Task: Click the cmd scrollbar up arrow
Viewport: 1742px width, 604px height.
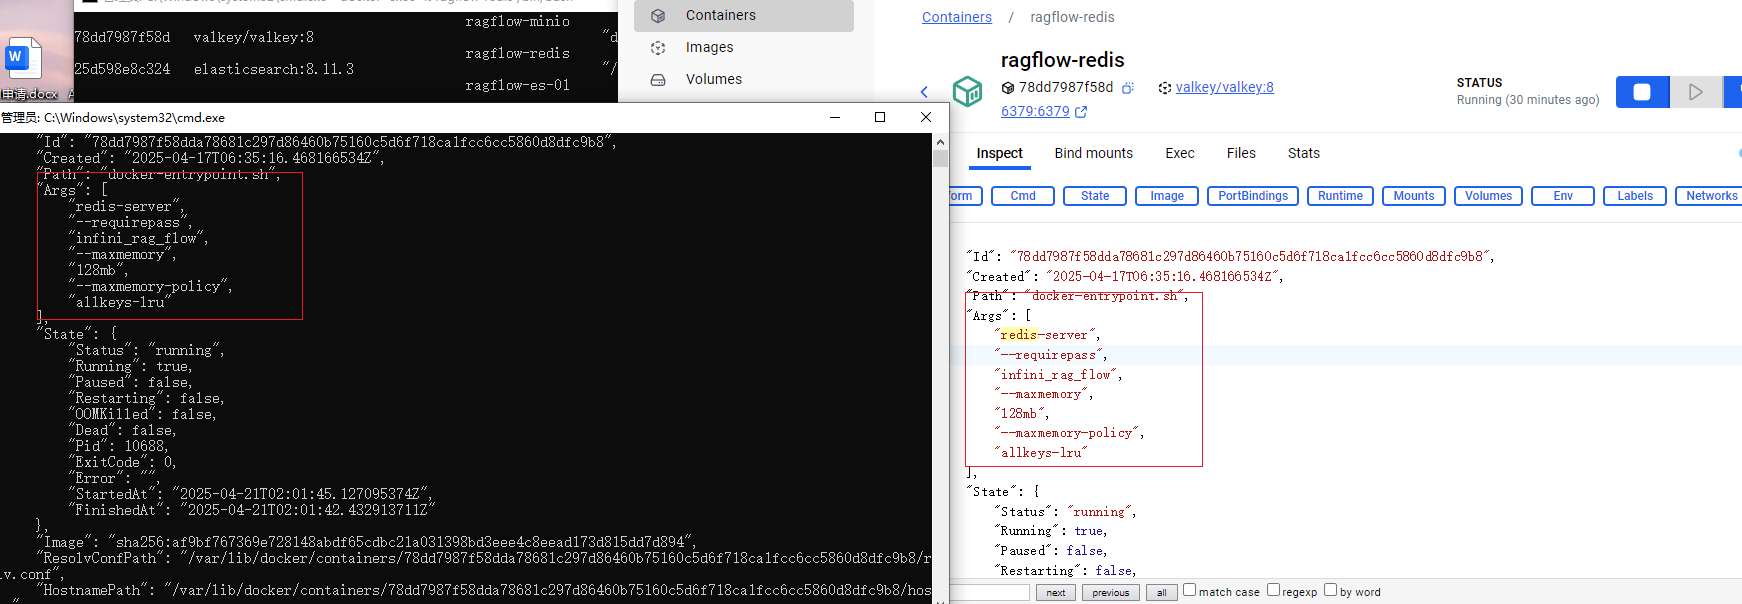Action: (x=940, y=141)
